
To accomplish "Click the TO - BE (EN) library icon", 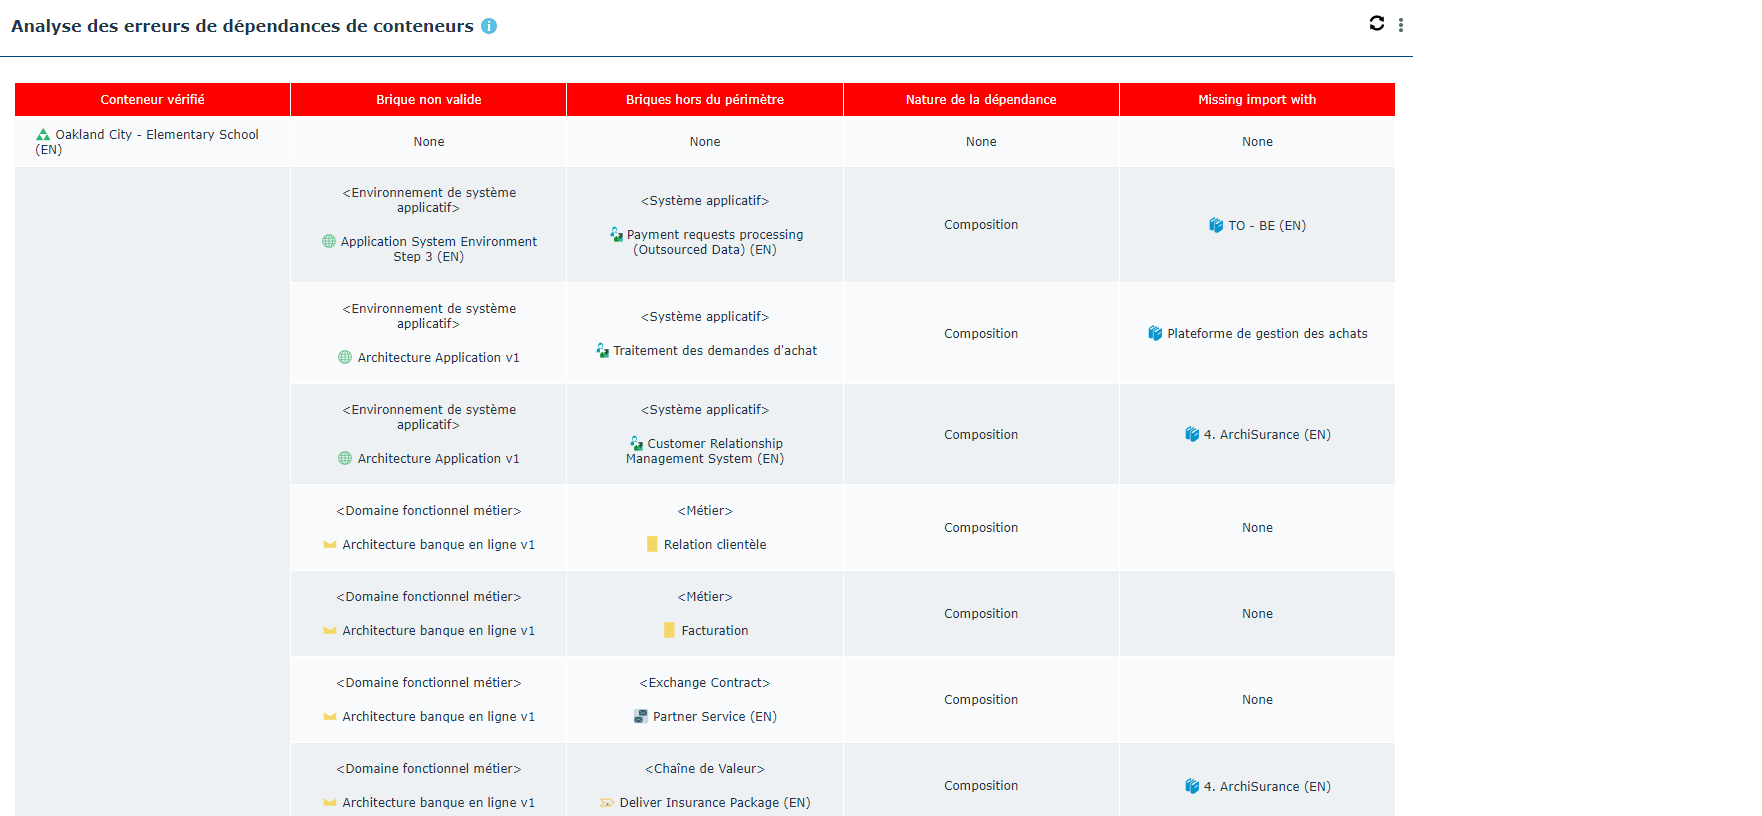I will click(1216, 225).
